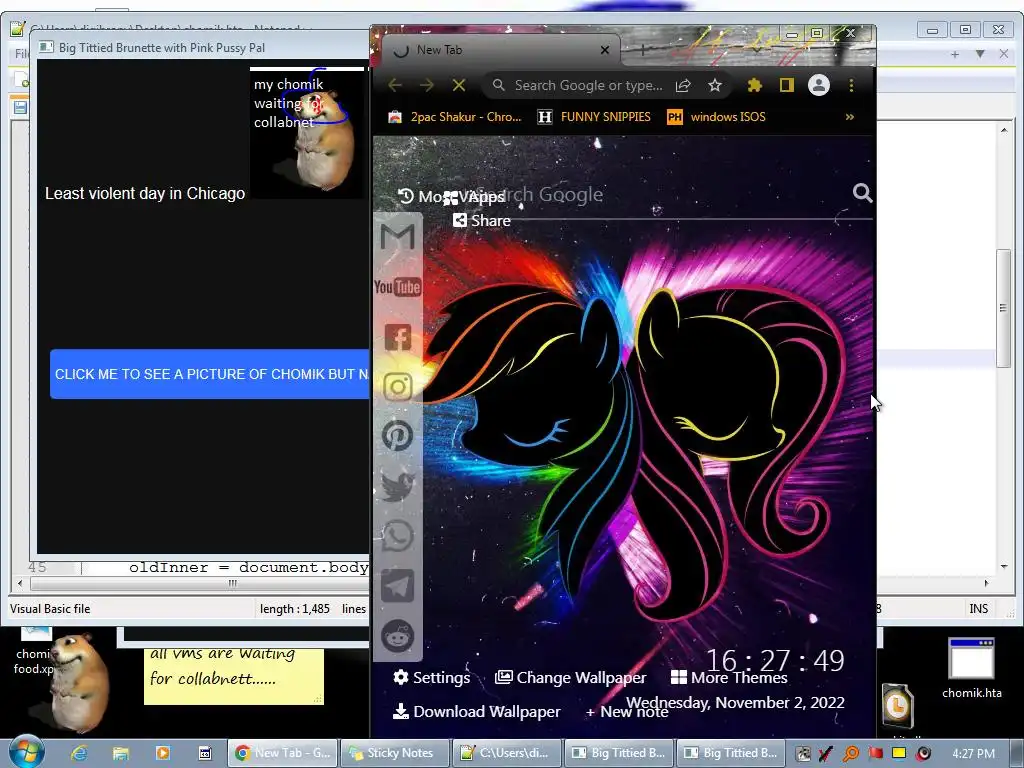
Task: Open Chrome's three-dot menu
Action: click(x=851, y=85)
